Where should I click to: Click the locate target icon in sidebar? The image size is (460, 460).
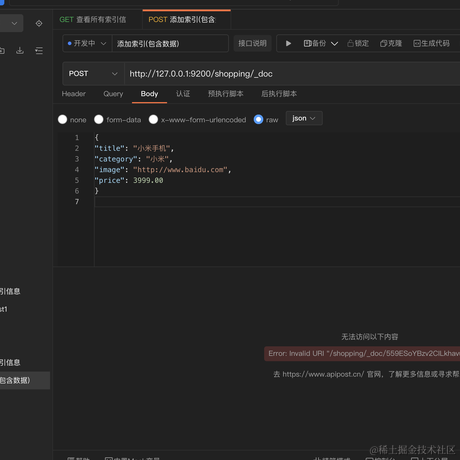(39, 23)
